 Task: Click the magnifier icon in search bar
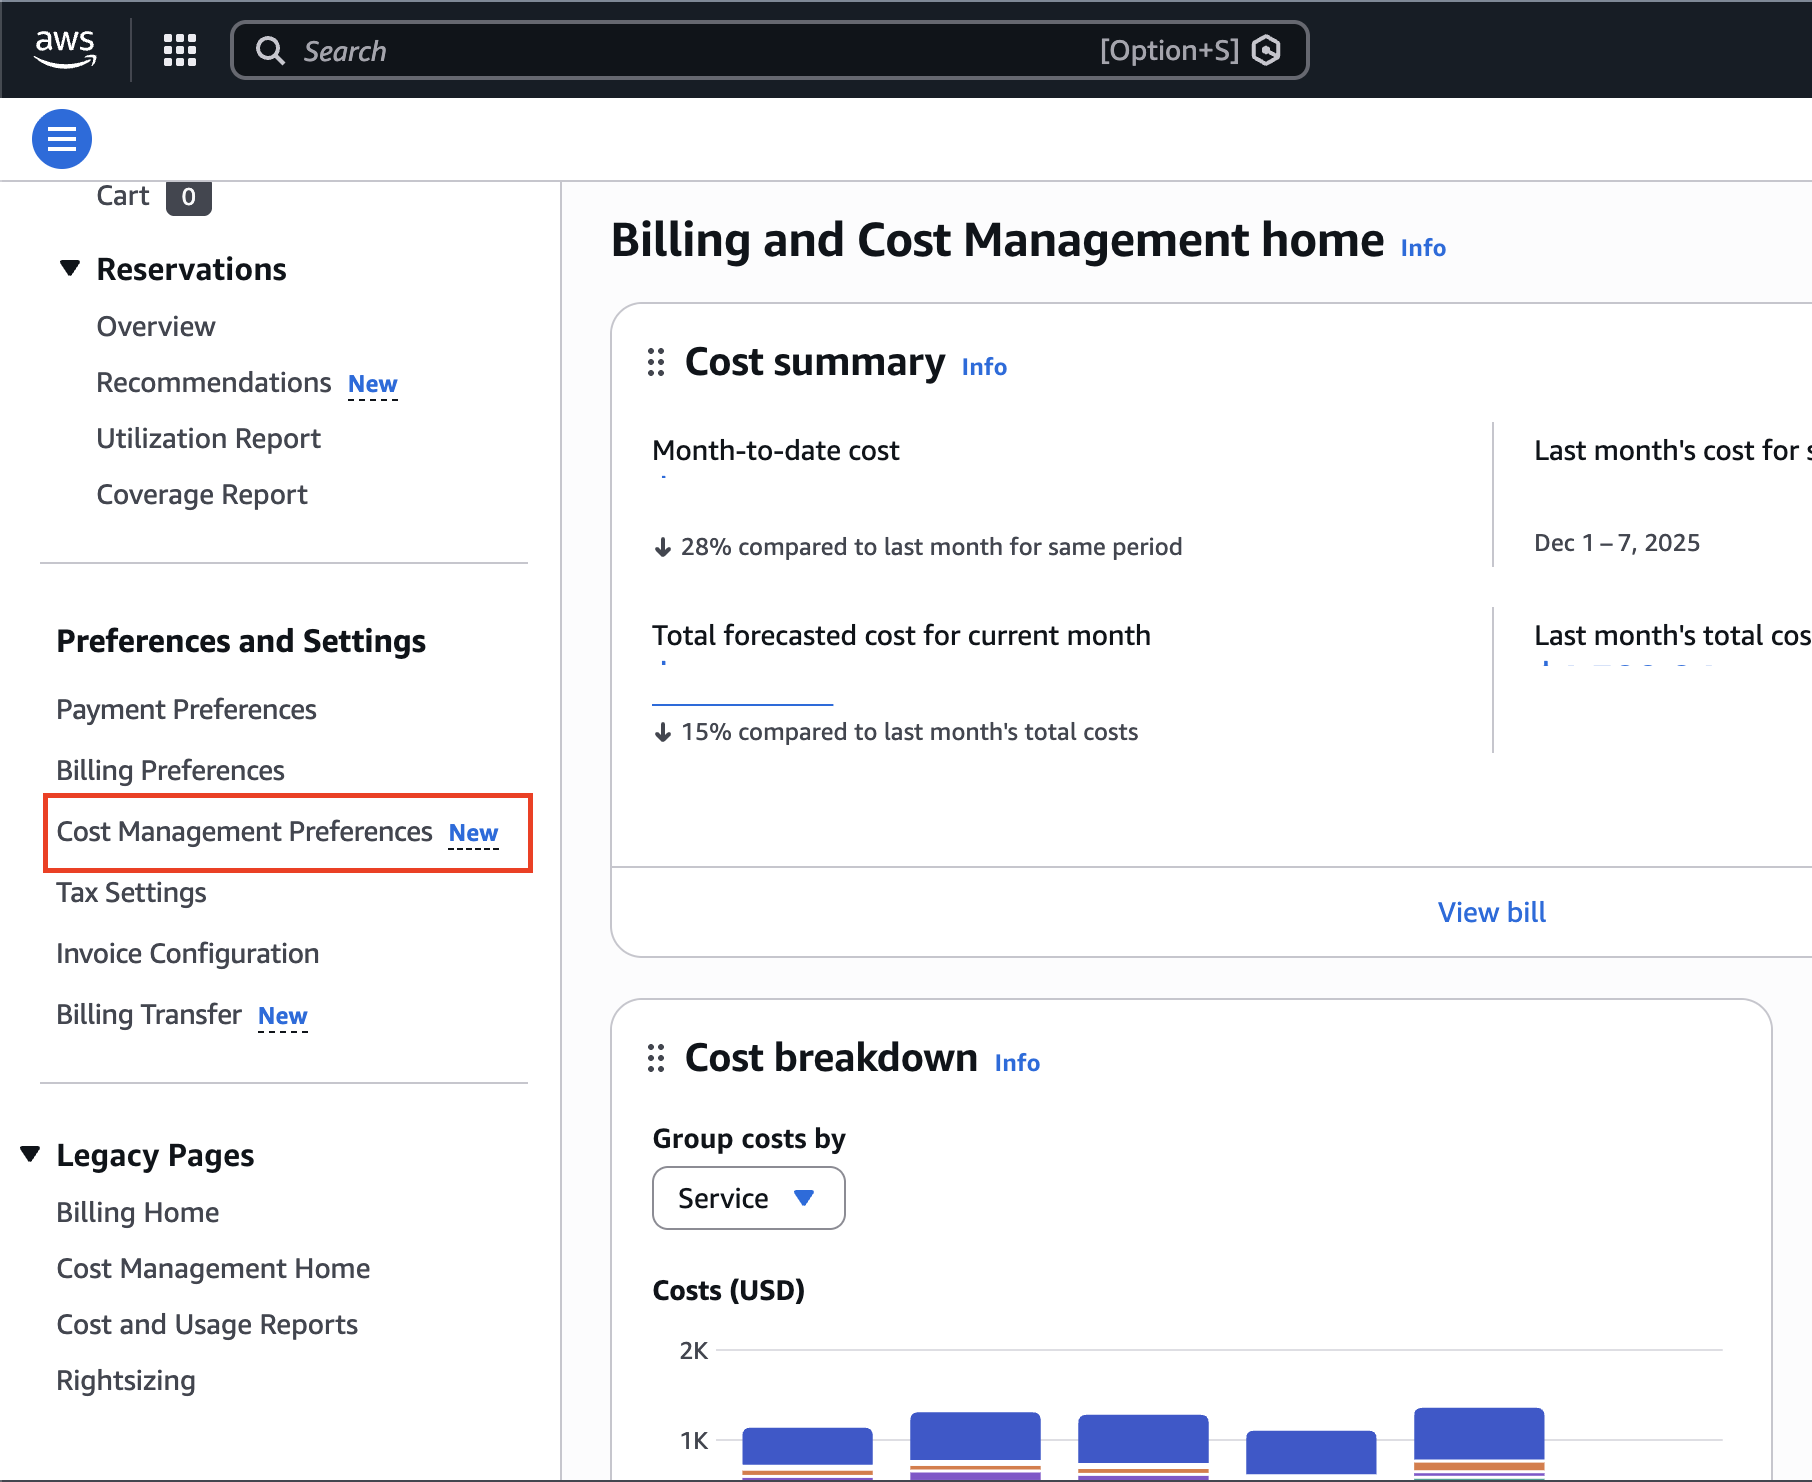[270, 50]
